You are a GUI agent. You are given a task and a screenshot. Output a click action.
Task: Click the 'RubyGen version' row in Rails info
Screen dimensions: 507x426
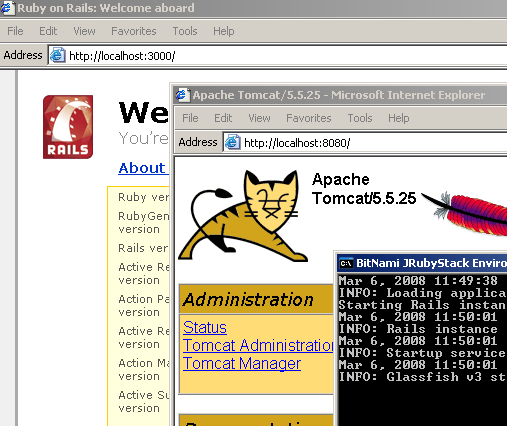pos(143,223)
